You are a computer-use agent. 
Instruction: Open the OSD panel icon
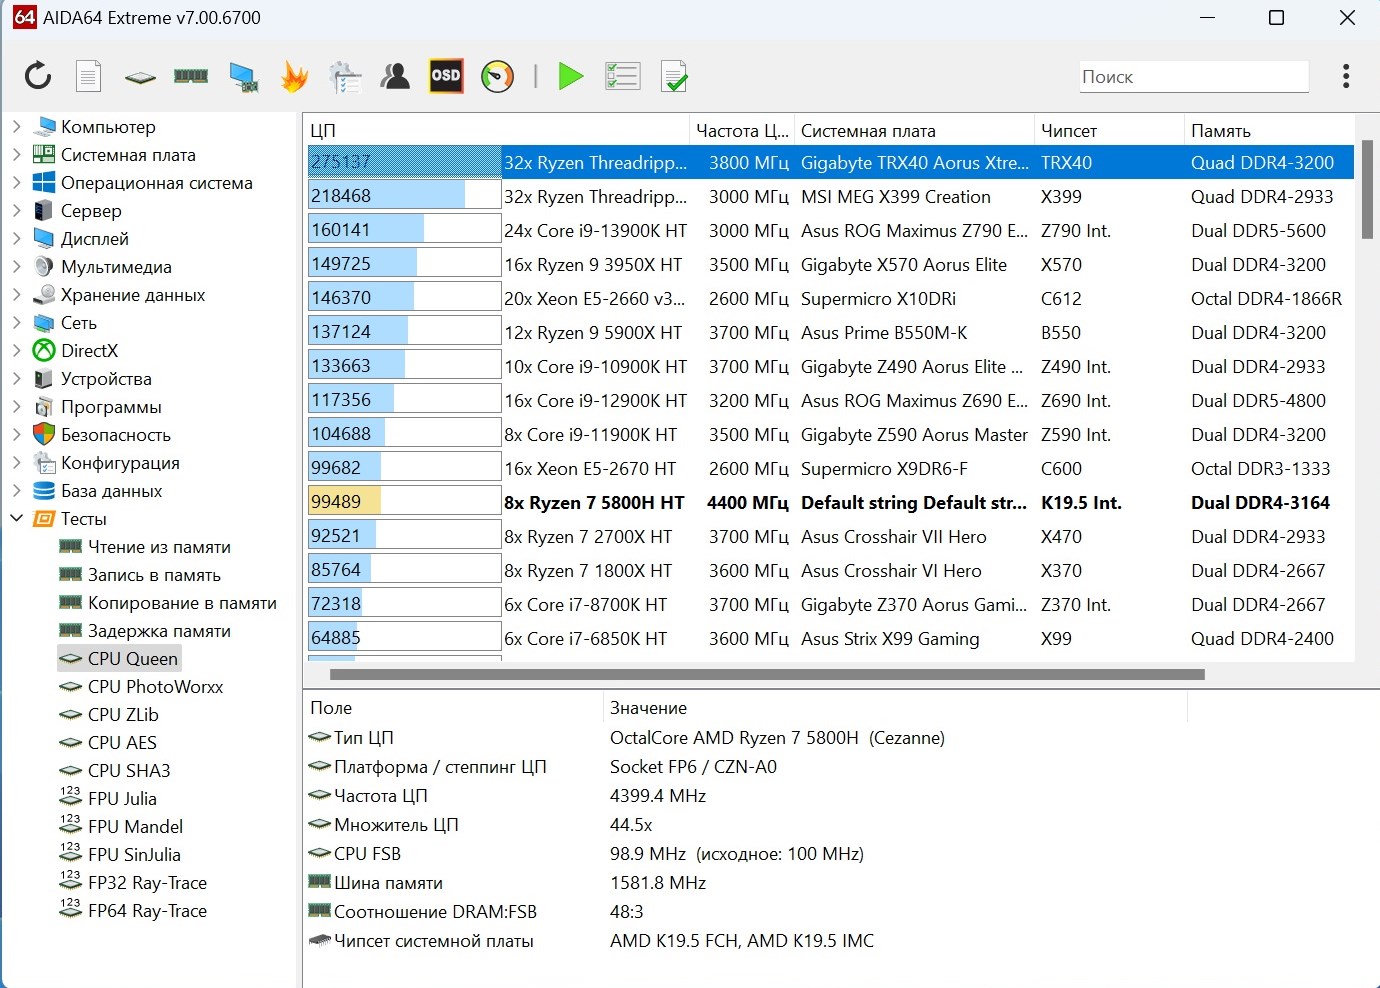pos(446,76)
